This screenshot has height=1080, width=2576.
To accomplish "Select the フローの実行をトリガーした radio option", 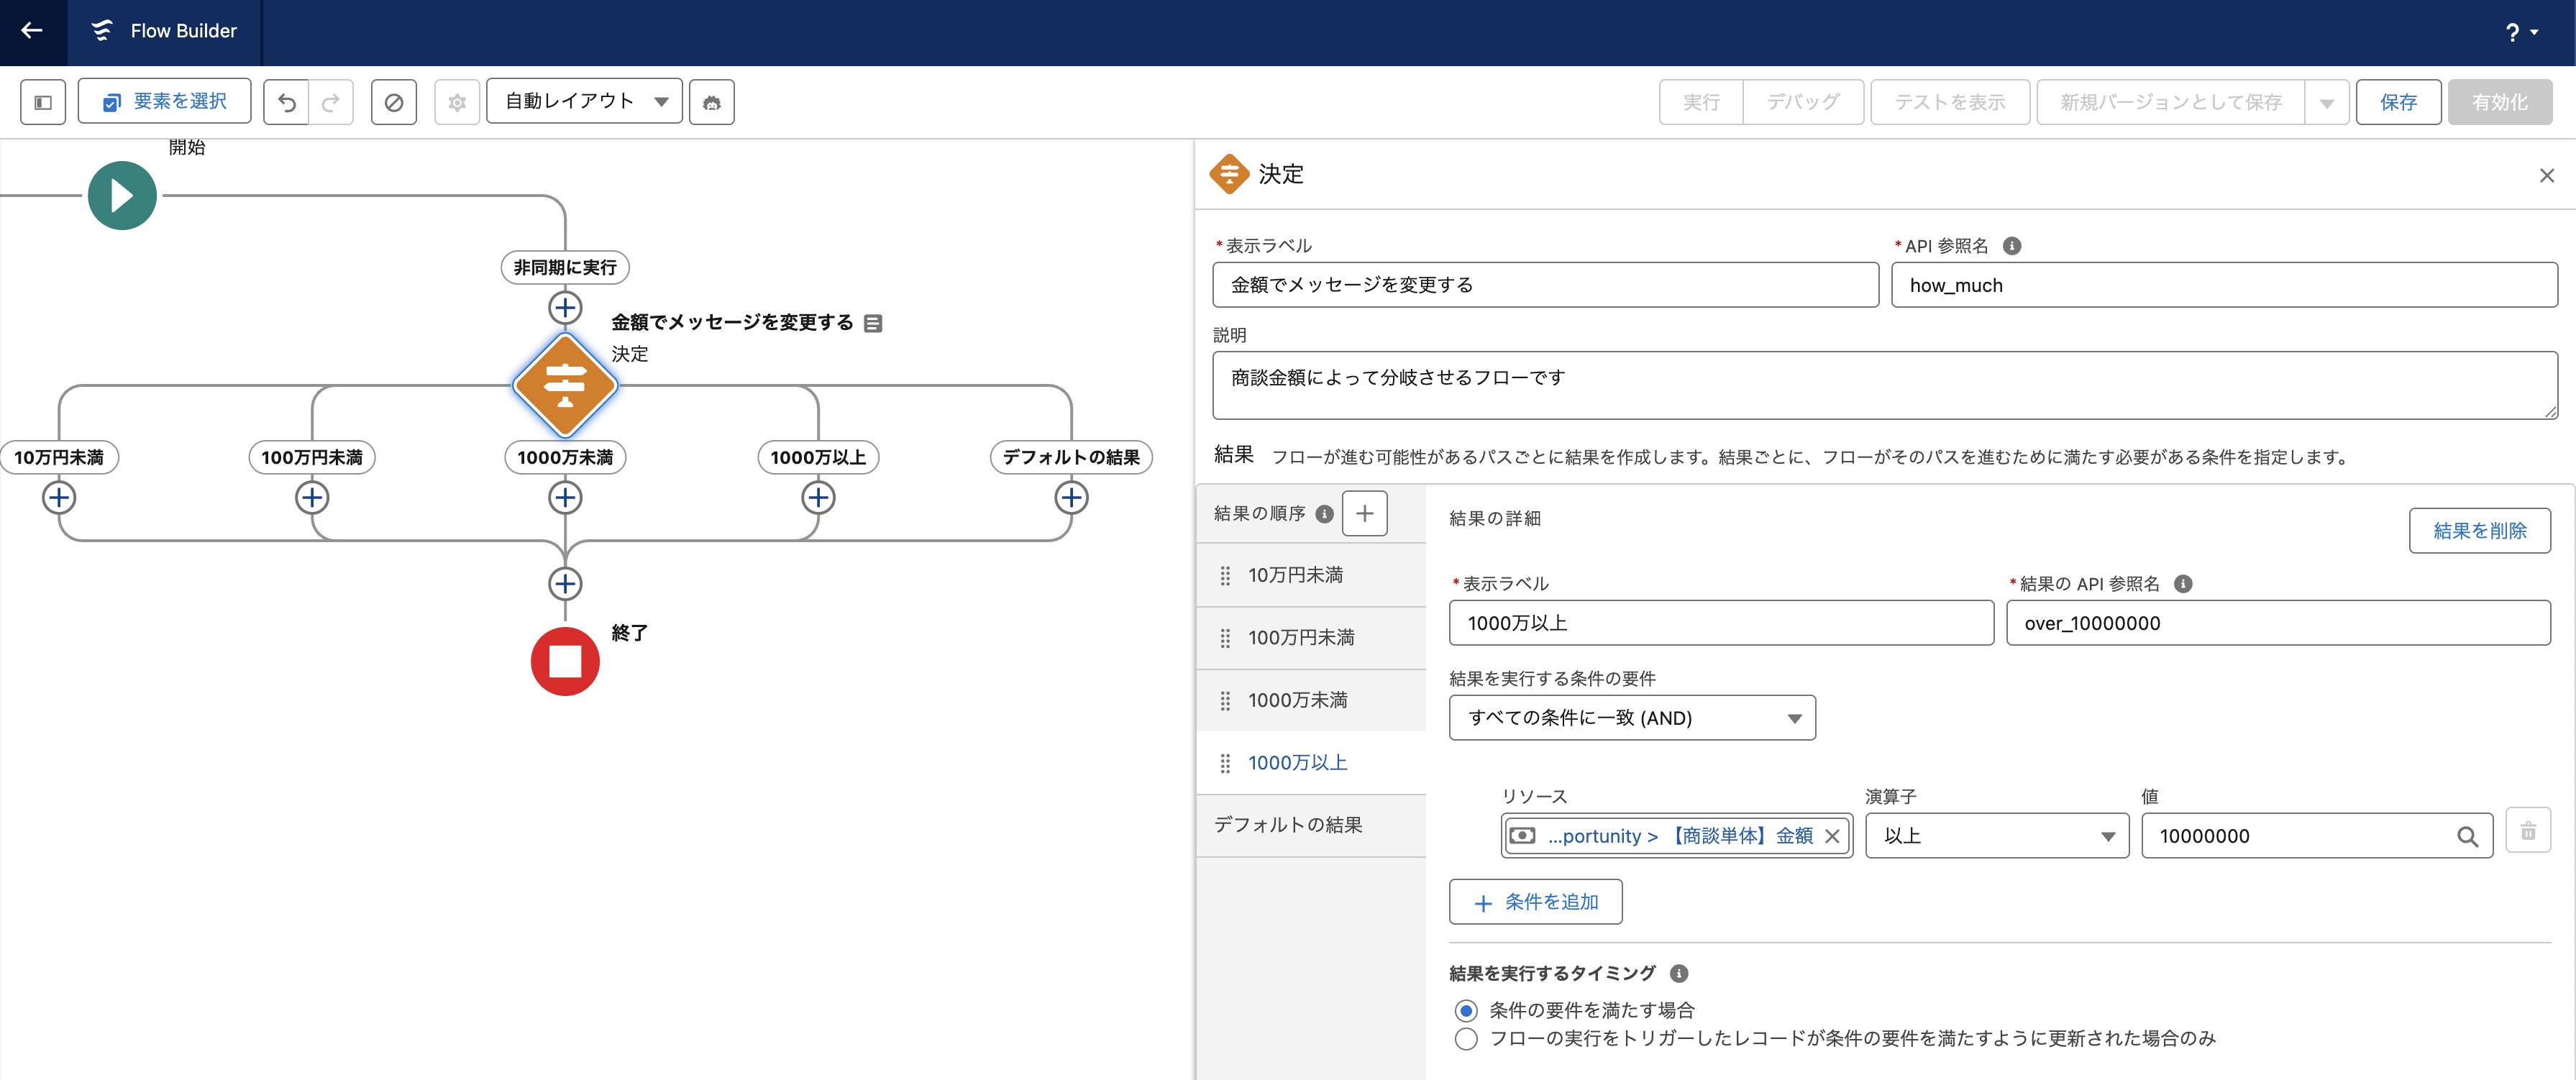I will click(x=1466, y=1040).
